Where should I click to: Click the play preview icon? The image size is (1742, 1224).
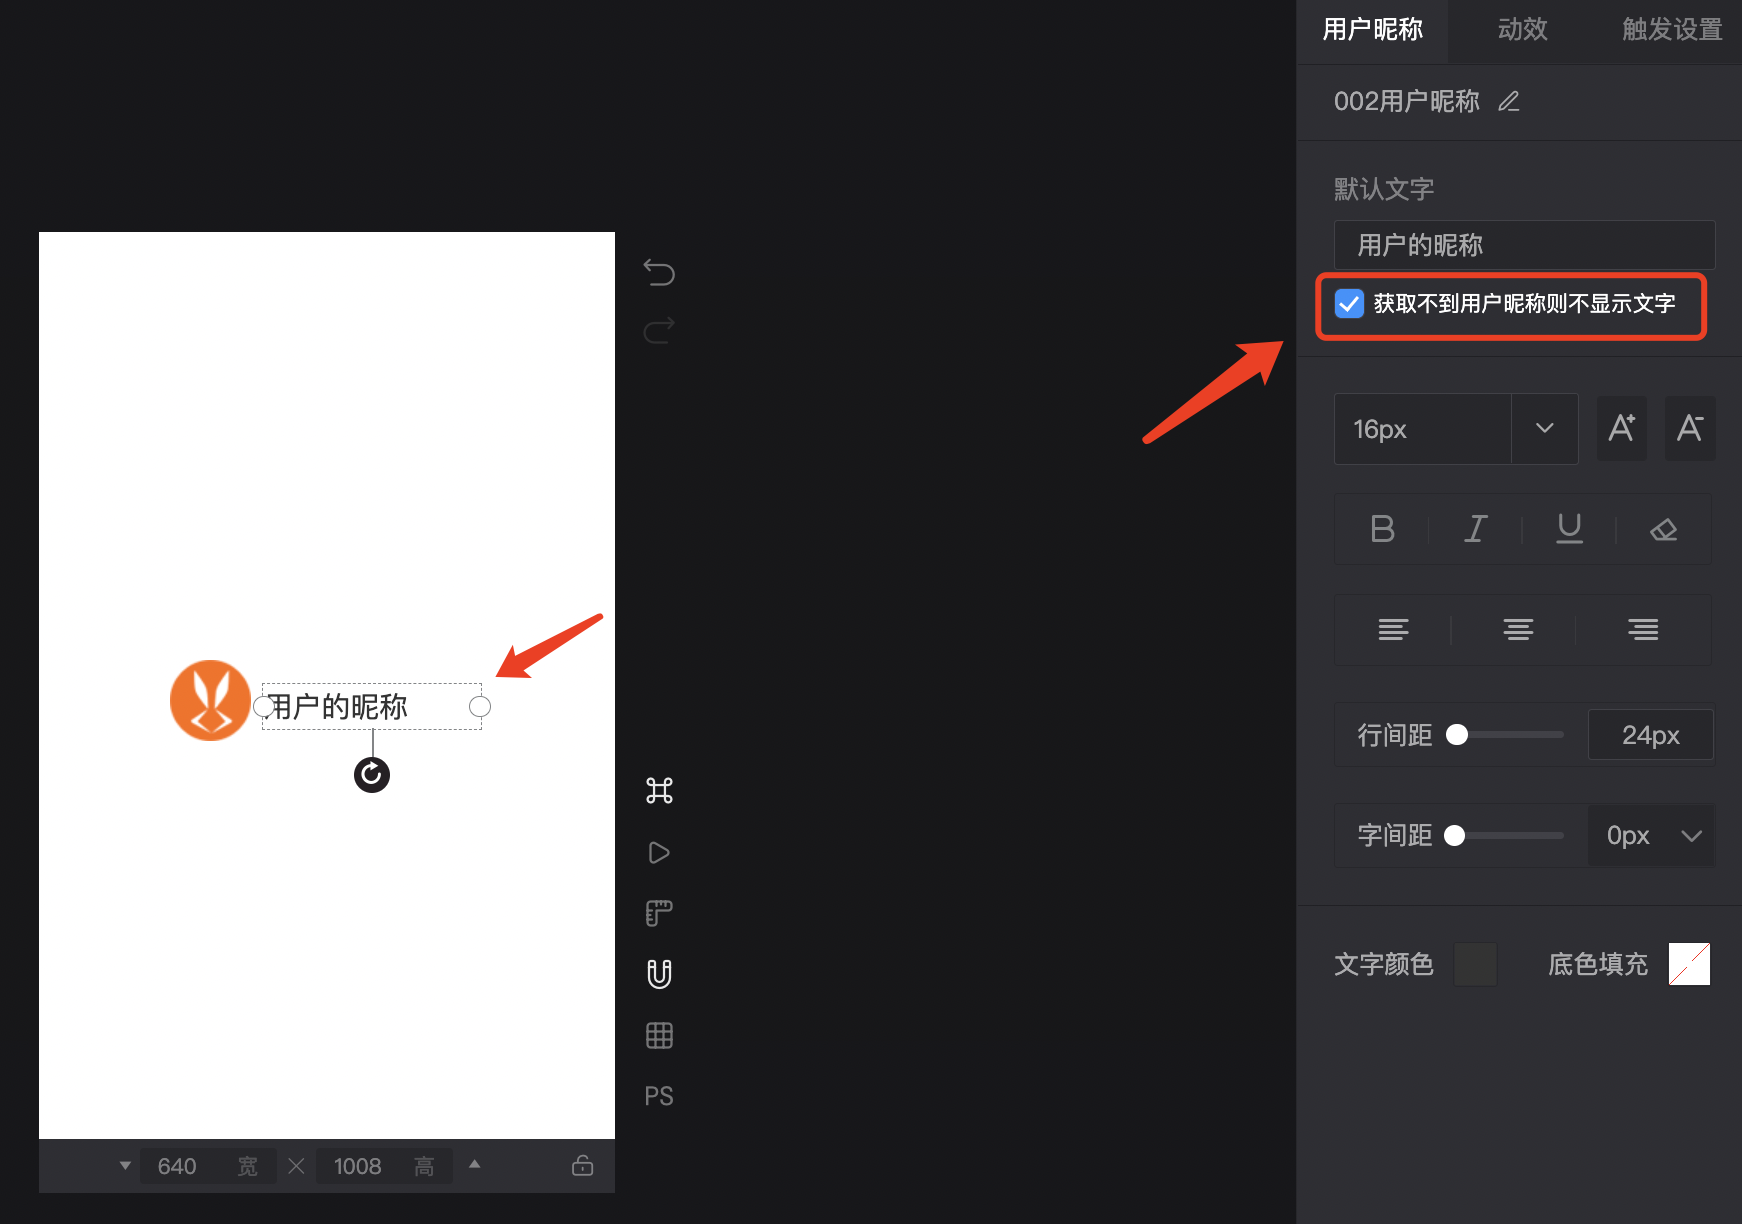659,853
